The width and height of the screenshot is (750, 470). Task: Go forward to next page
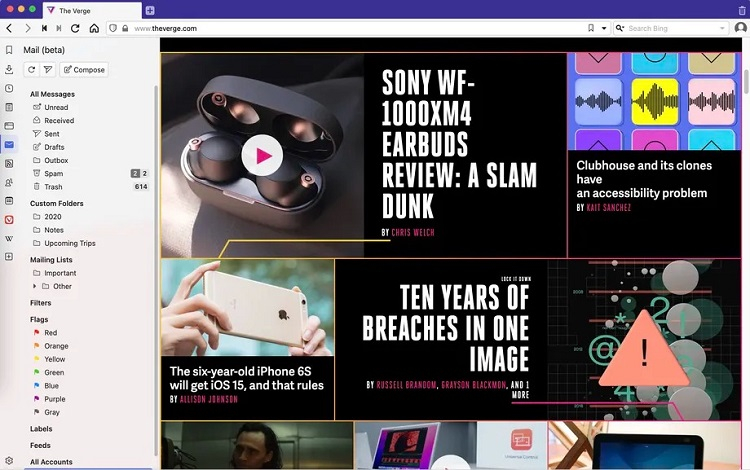[x=27, y=28]
